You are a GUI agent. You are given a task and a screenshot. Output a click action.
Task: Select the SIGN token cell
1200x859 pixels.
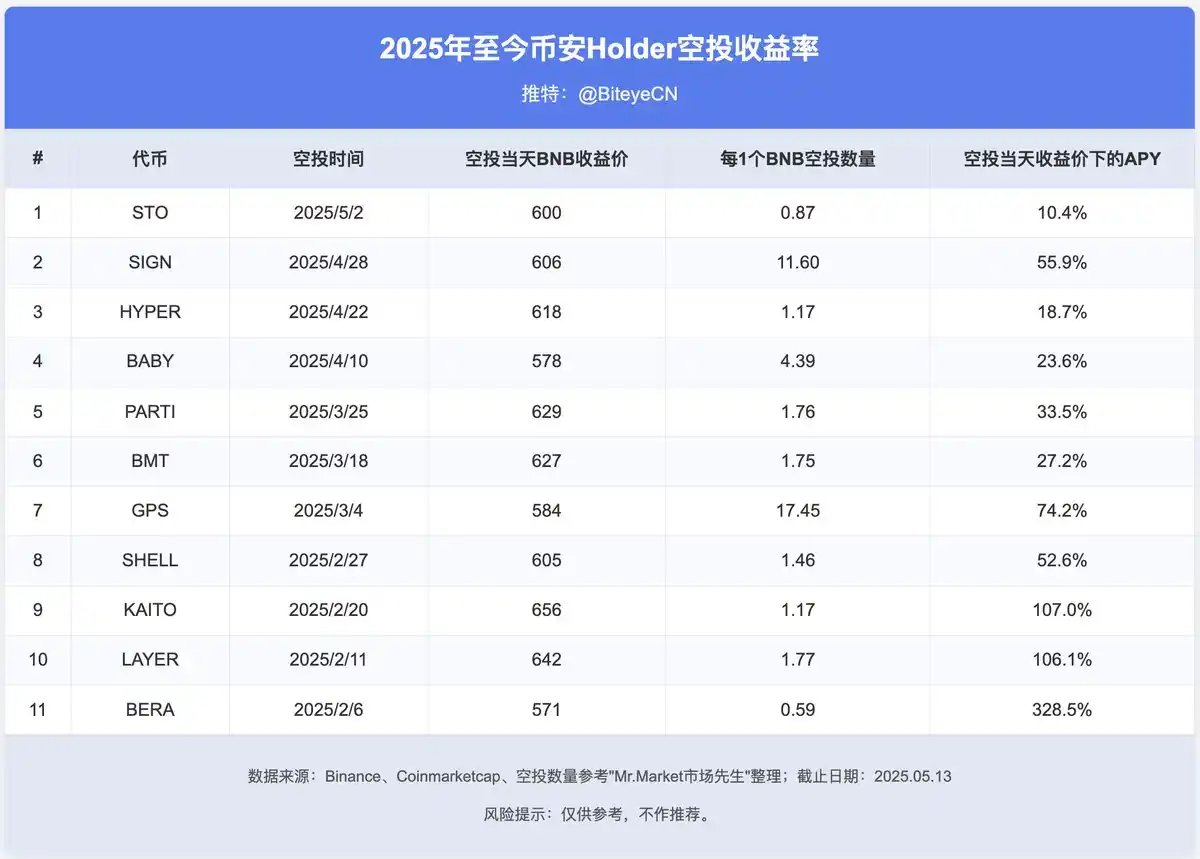150,263
